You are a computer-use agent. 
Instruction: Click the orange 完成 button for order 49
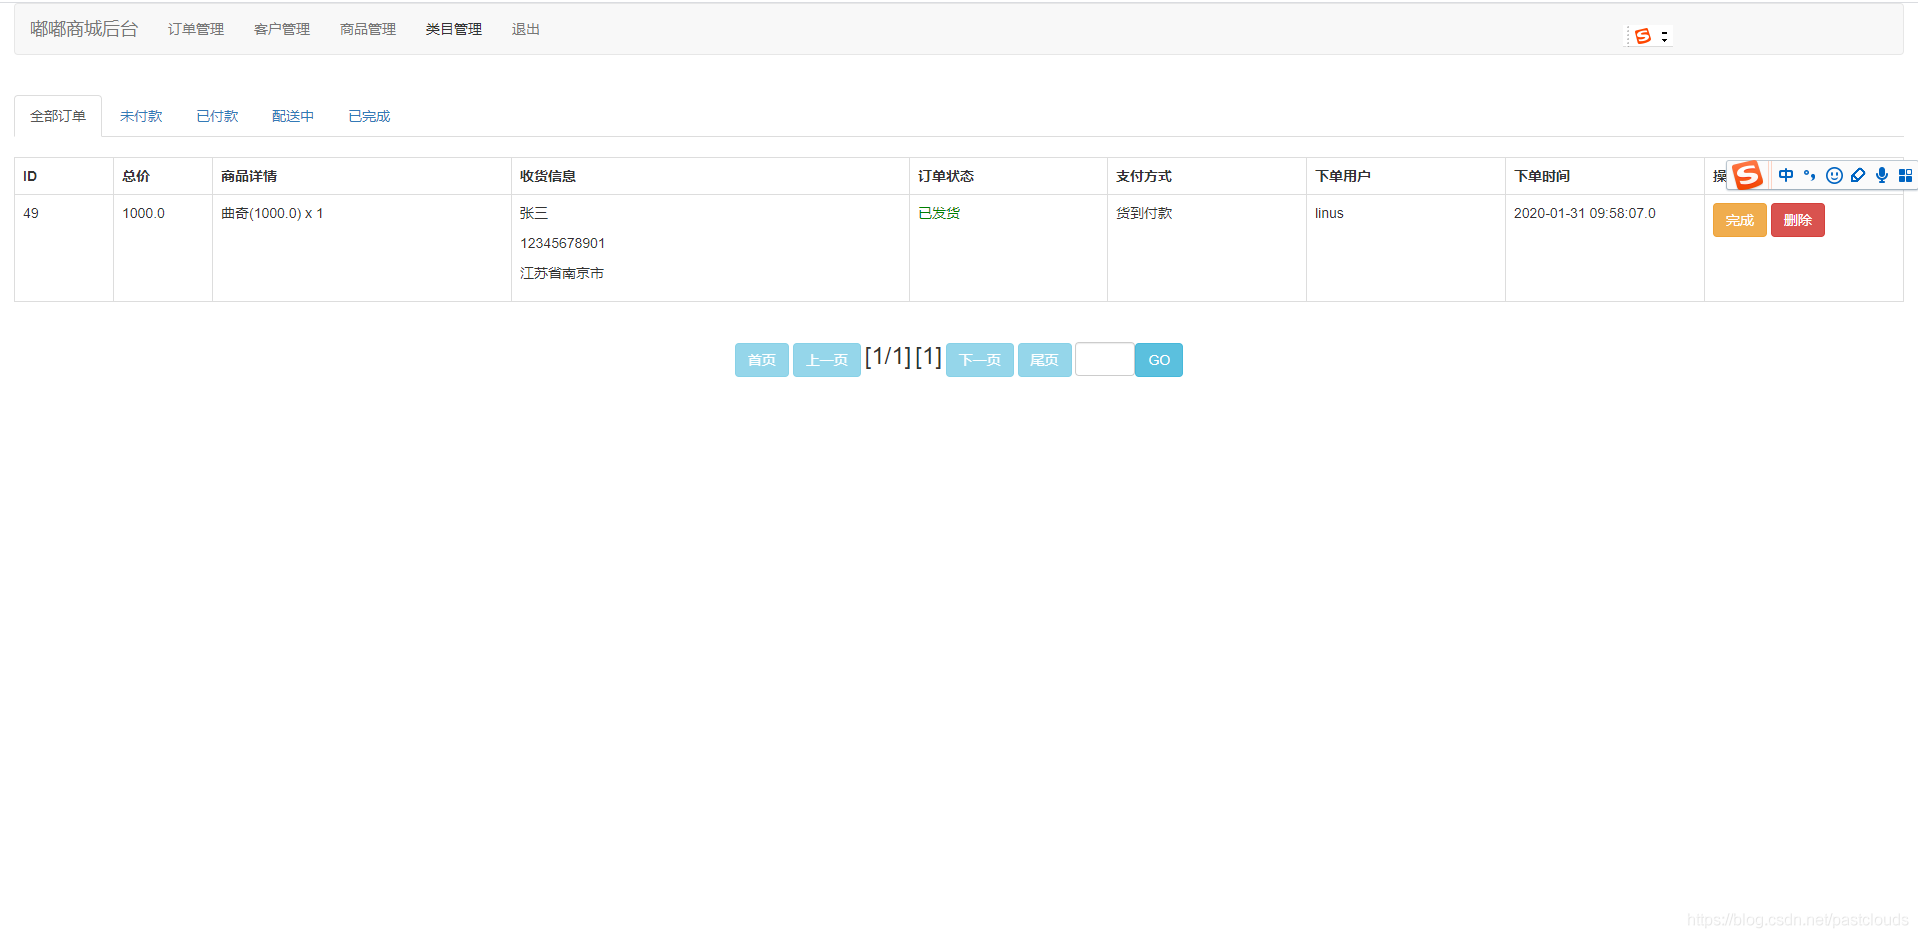pos(1739,220)
